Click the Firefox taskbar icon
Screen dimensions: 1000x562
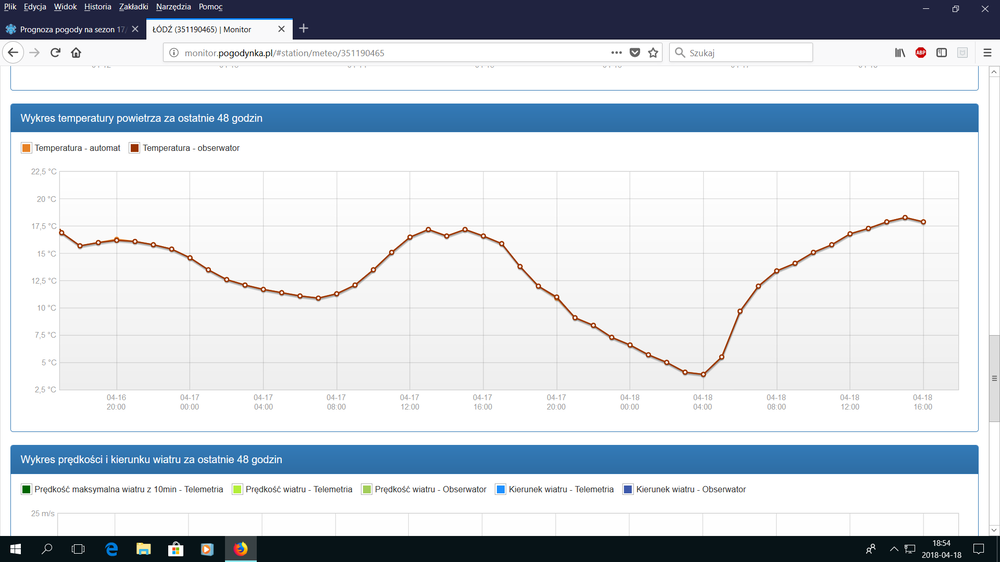pos(240,549)
